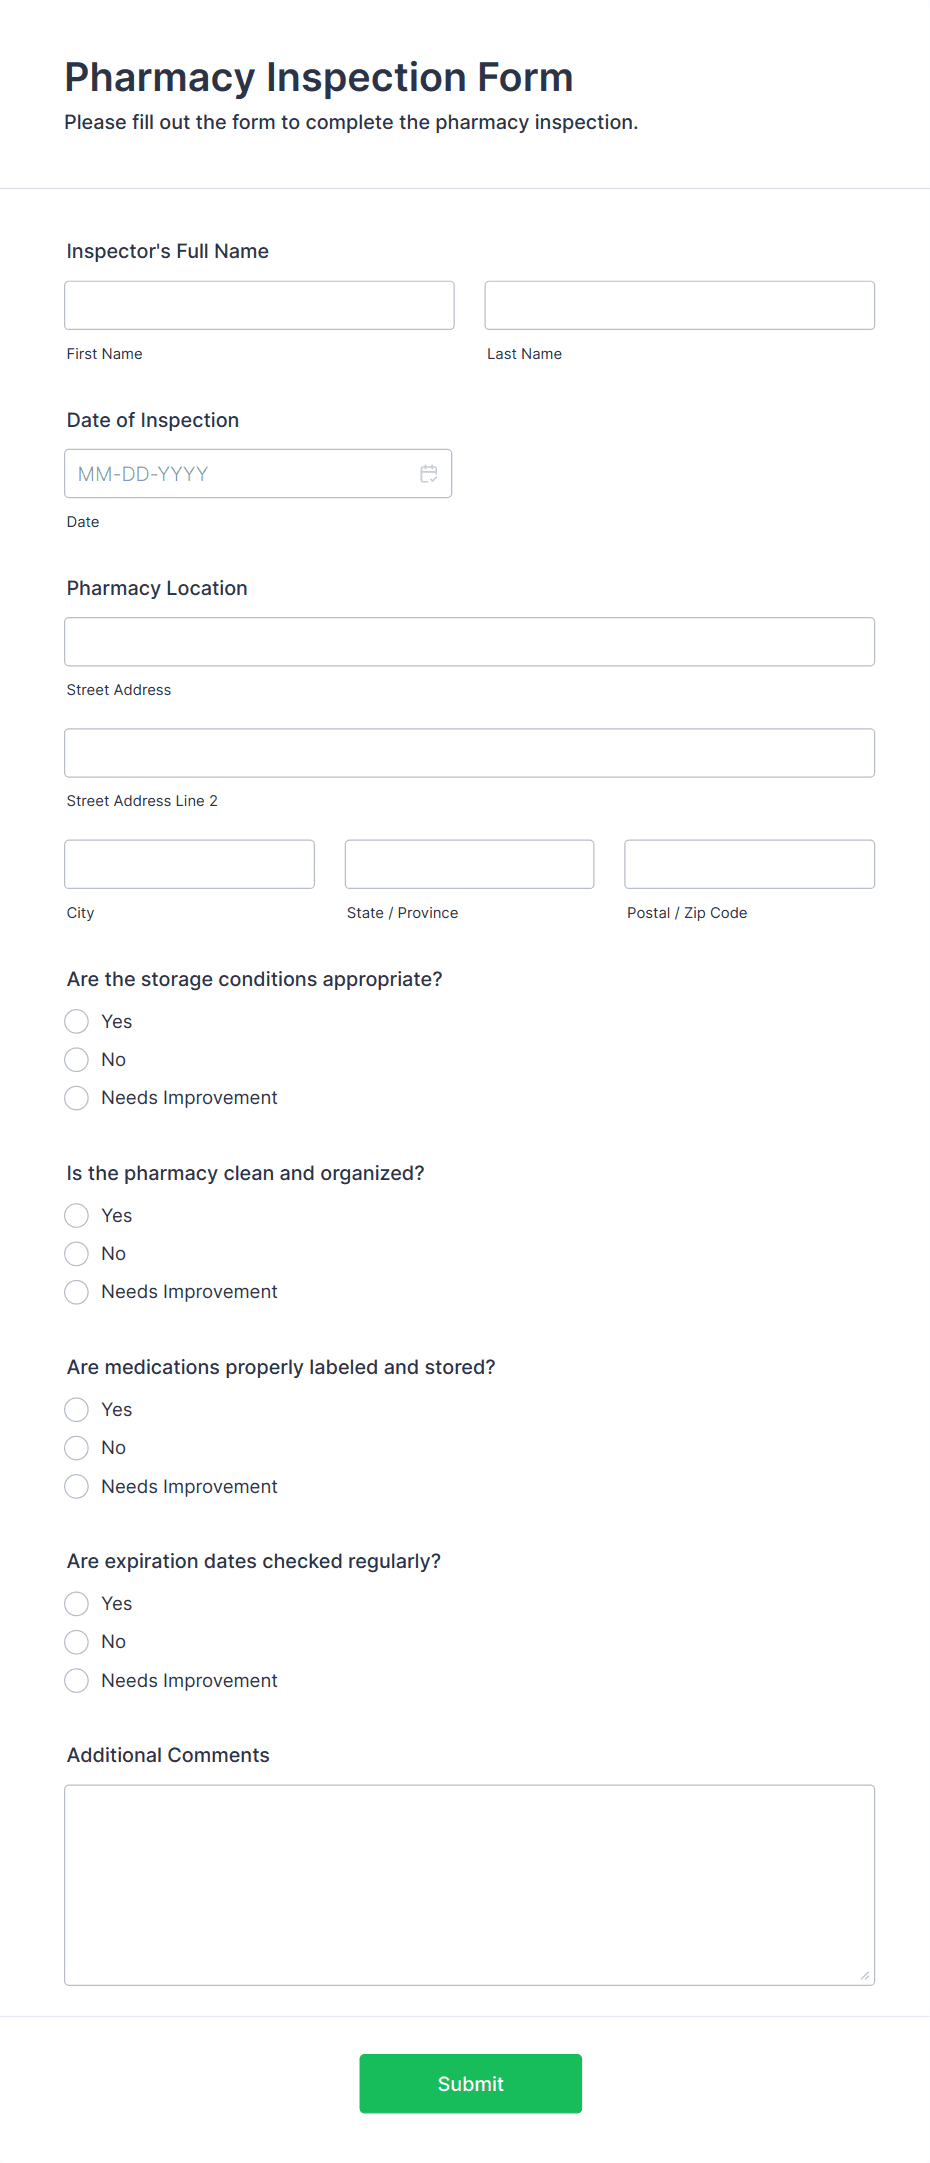The height and width of the screenshot is (2163, 930).
Task: Select "Yes" for storage conditions question
Action: (x=76, y=1021)
